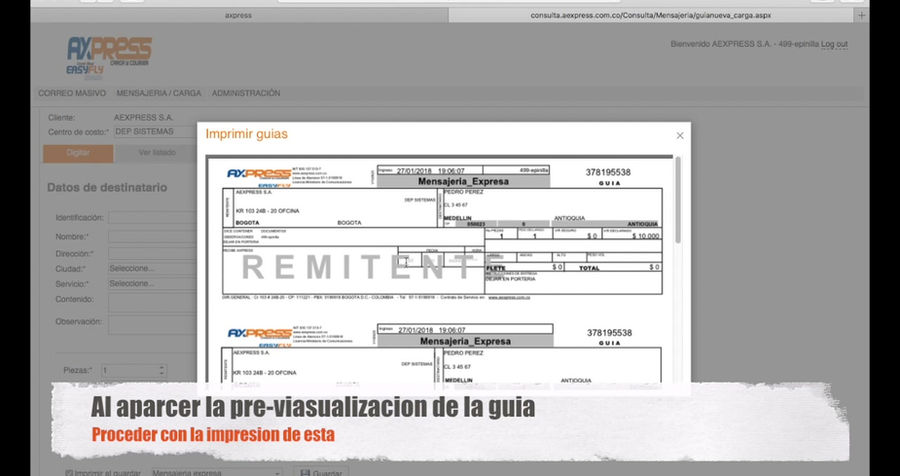
Task: Click the Datos de destinatario heading
Action: tap(107, 187)
